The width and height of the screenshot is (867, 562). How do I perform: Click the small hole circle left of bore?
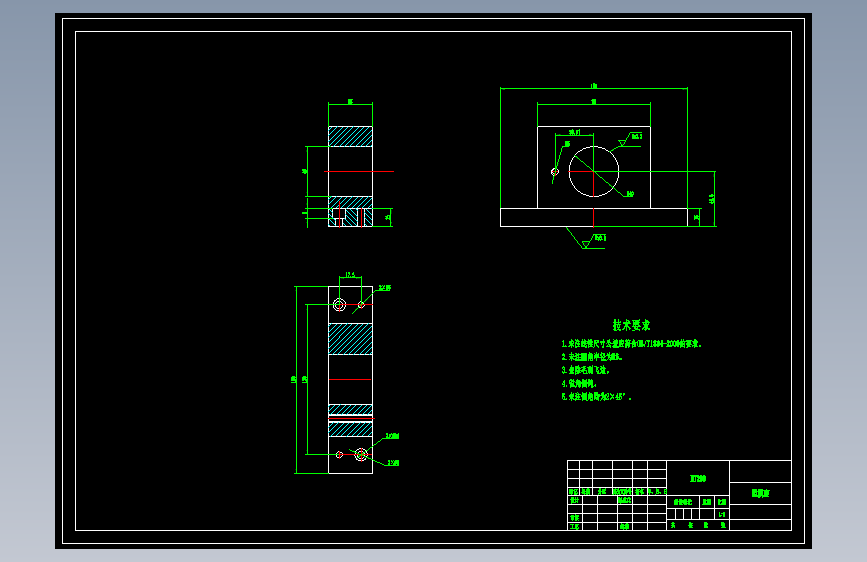click(555, 171)
